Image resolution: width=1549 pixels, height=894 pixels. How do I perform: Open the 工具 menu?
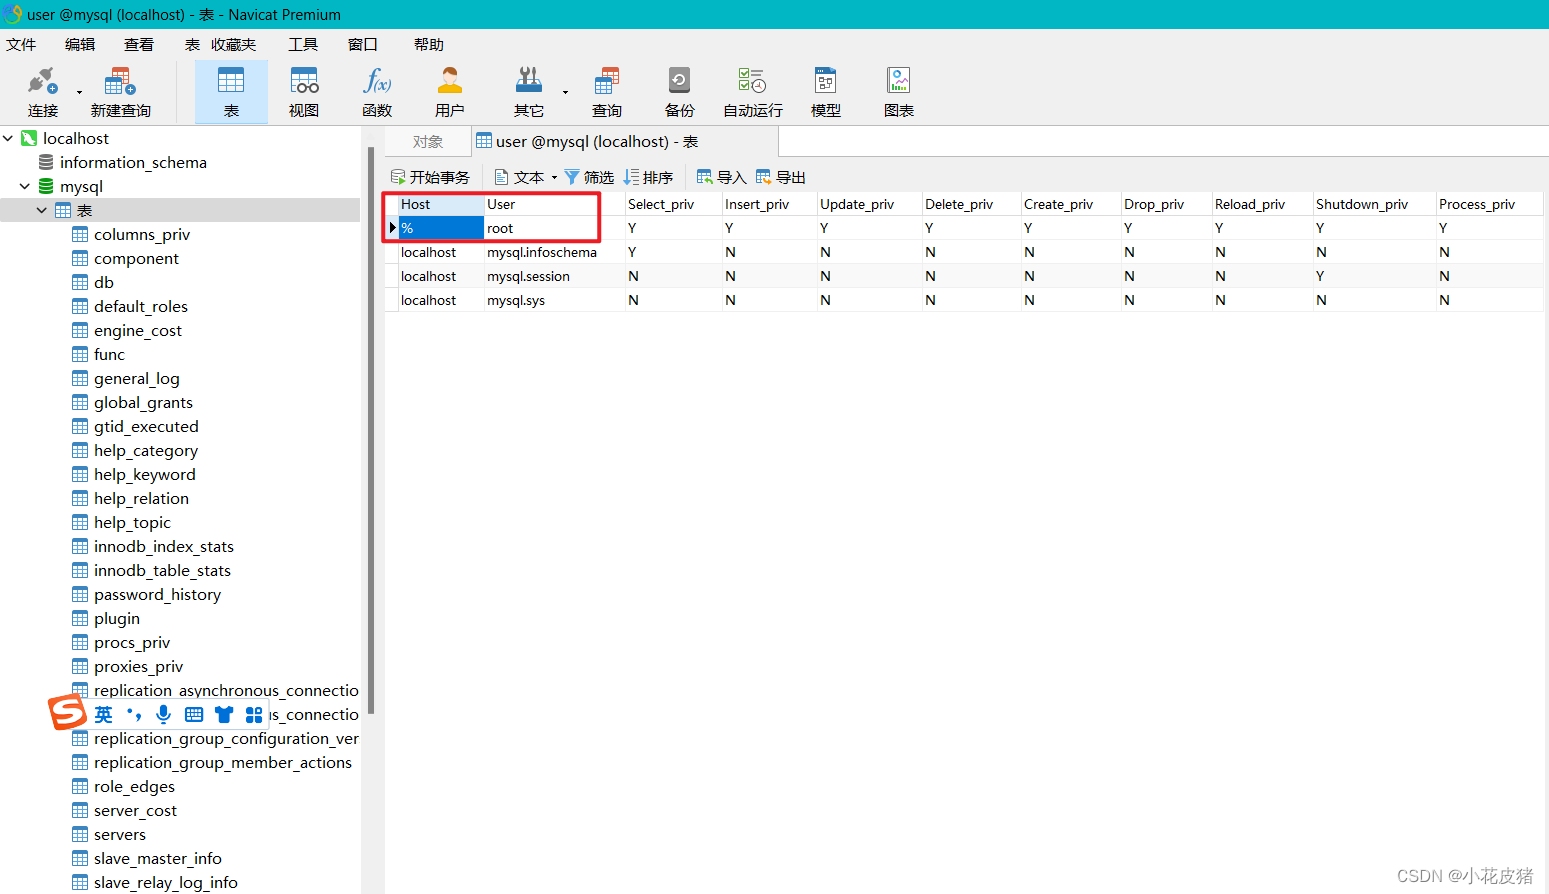[x=303, y=44]
